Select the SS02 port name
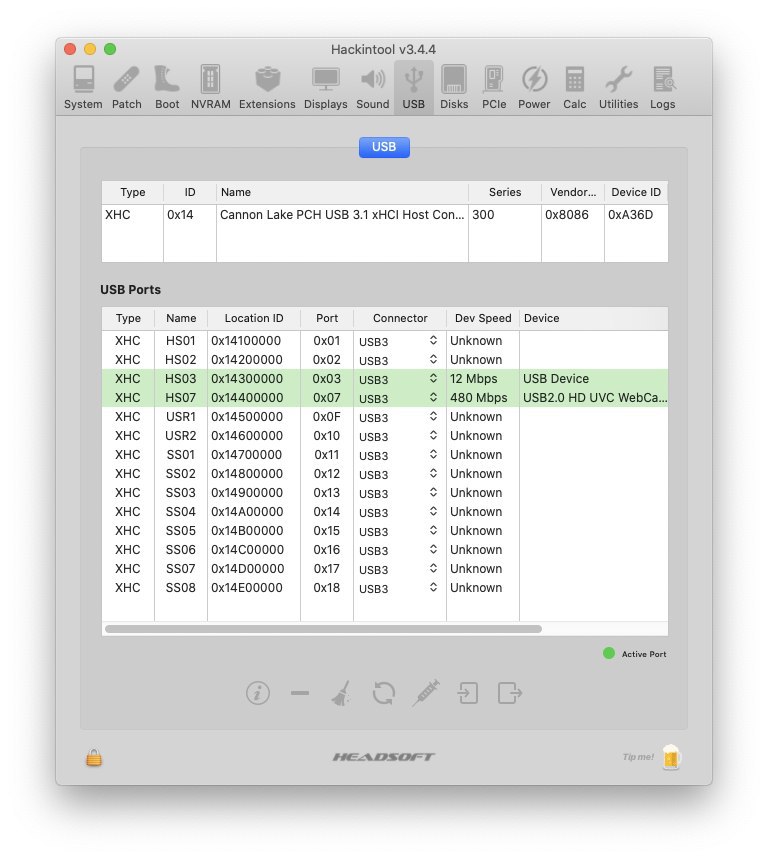The image size is (768, 859). pos(180,473)
